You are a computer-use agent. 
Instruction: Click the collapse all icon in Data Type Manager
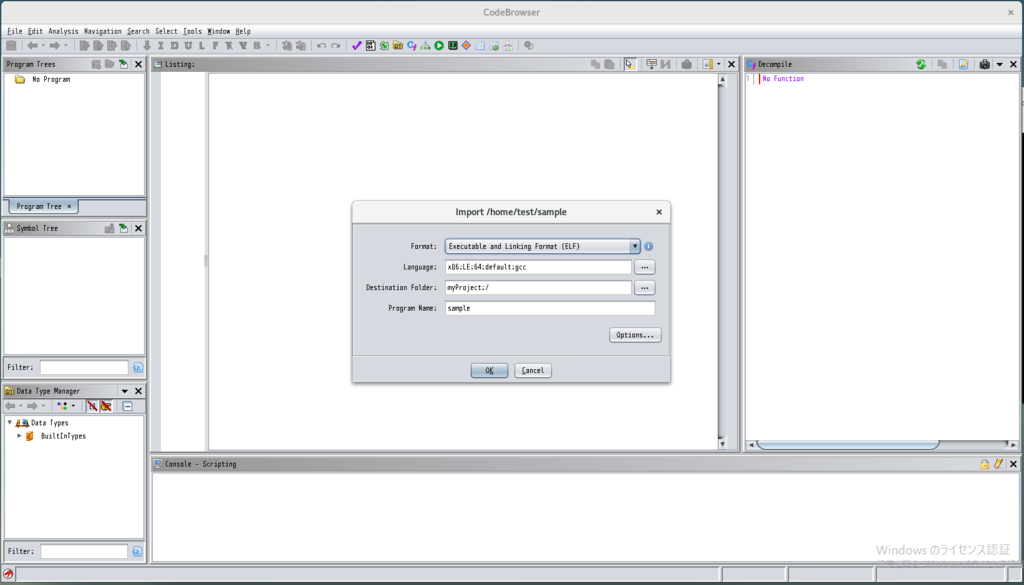click(x=127, y=406)
